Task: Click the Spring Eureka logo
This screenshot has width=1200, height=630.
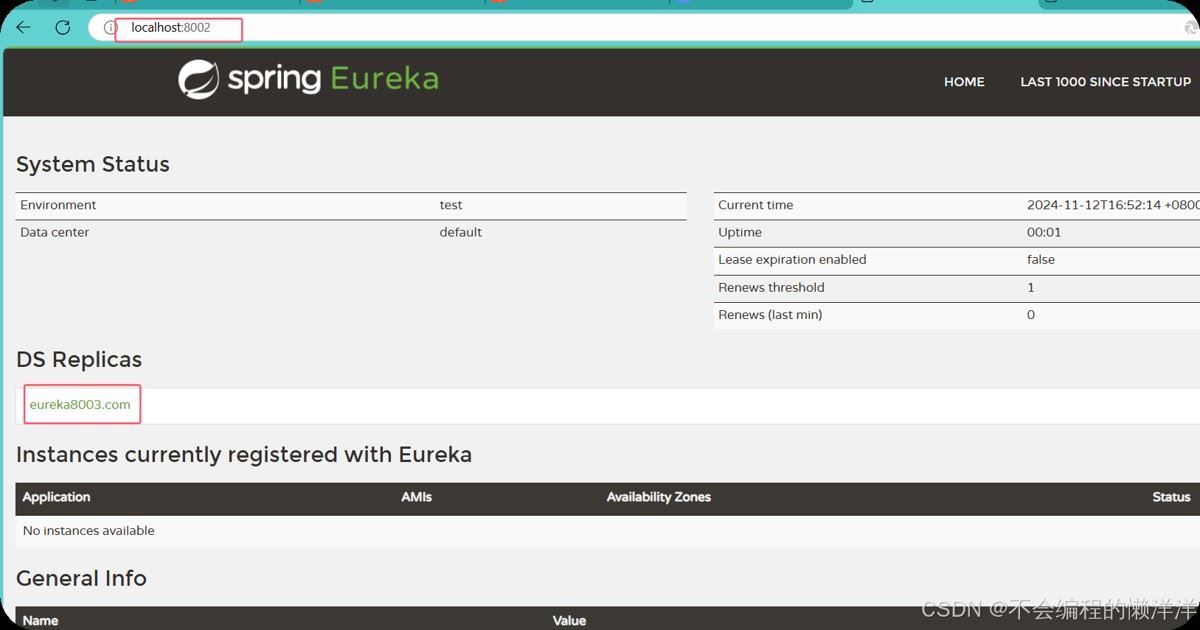Action: (x=308, y=79)
